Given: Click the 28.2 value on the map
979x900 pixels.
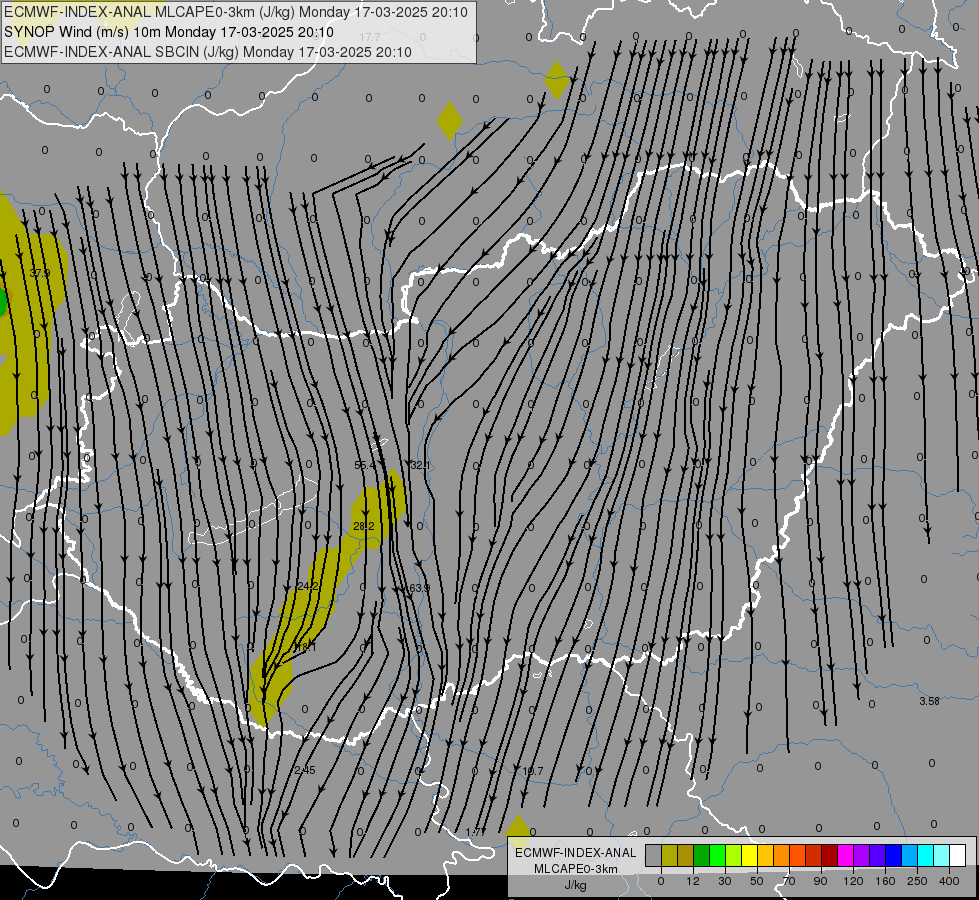Looking at the screenshot, I should pyautogui.click(x=364, y=527).
